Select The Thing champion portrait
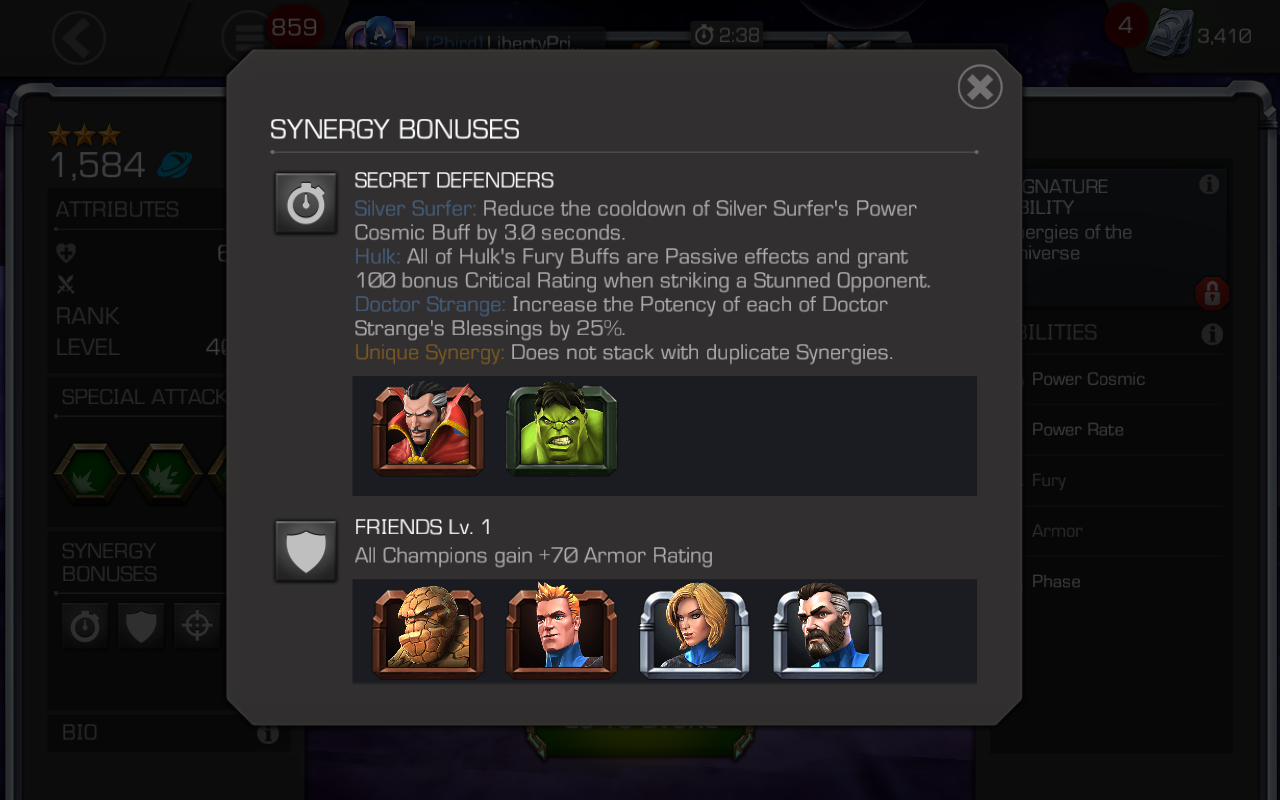This screenshot has height=800, width=1280. (x=428, y=632)
